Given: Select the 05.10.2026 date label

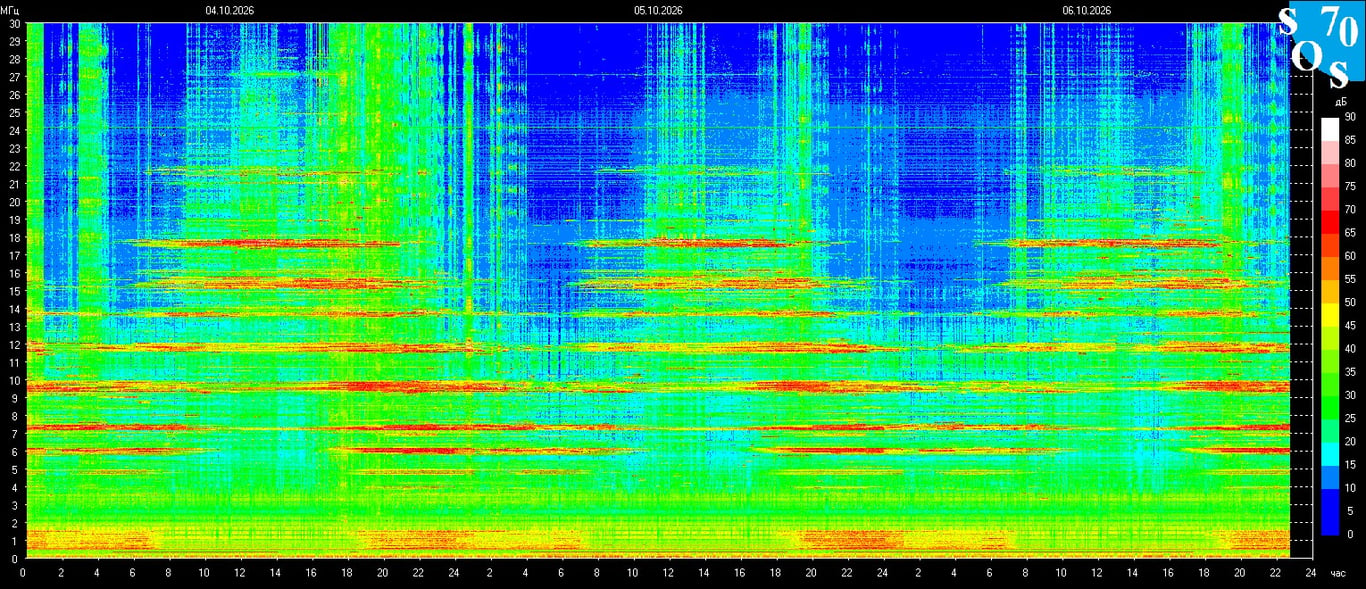Looking at the screenshot, I should (x=658, y=10).
